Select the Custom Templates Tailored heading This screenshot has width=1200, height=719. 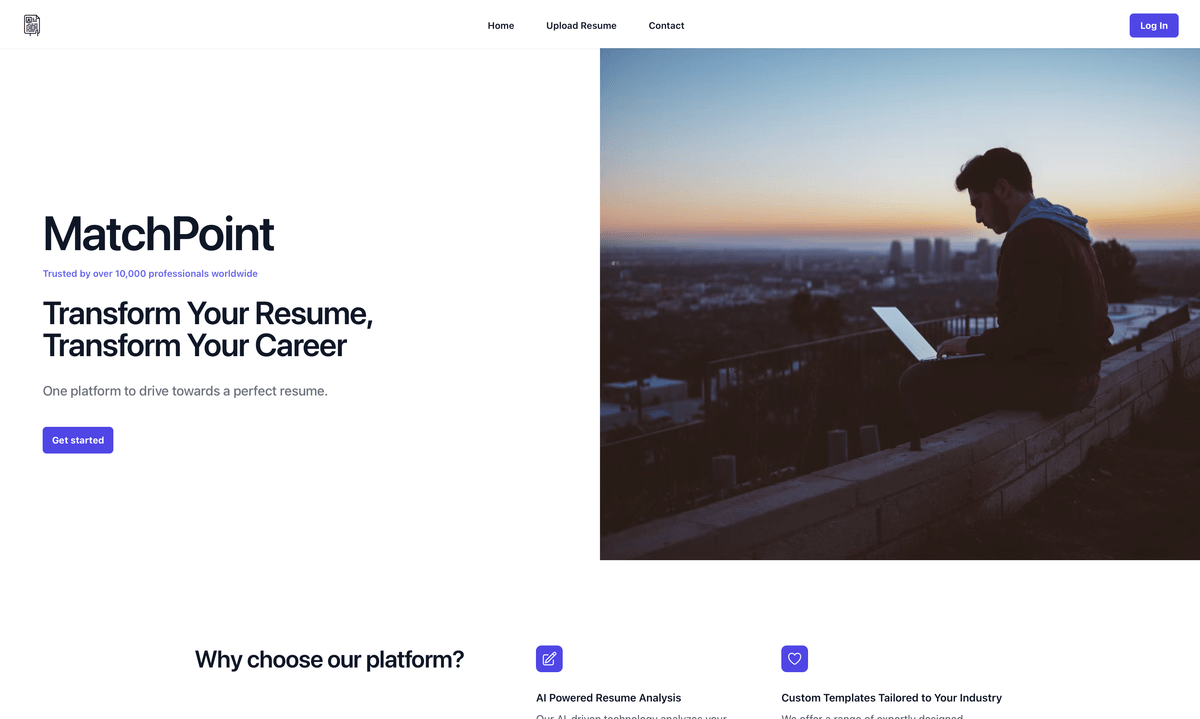[x=891, y=697]
